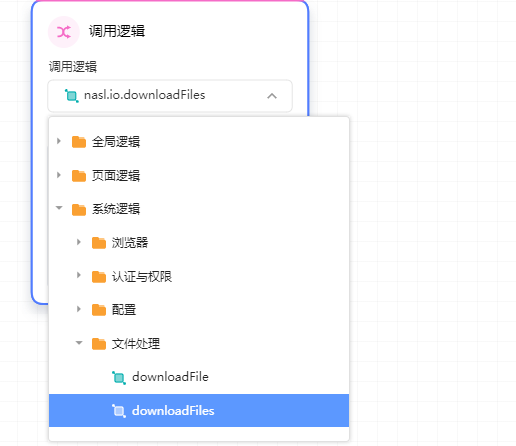Image resolution: width=516 pixels, height=446 pixels.
Task: Expand the 全局逻辑 tree node arrow
Action: coord(59,141)
